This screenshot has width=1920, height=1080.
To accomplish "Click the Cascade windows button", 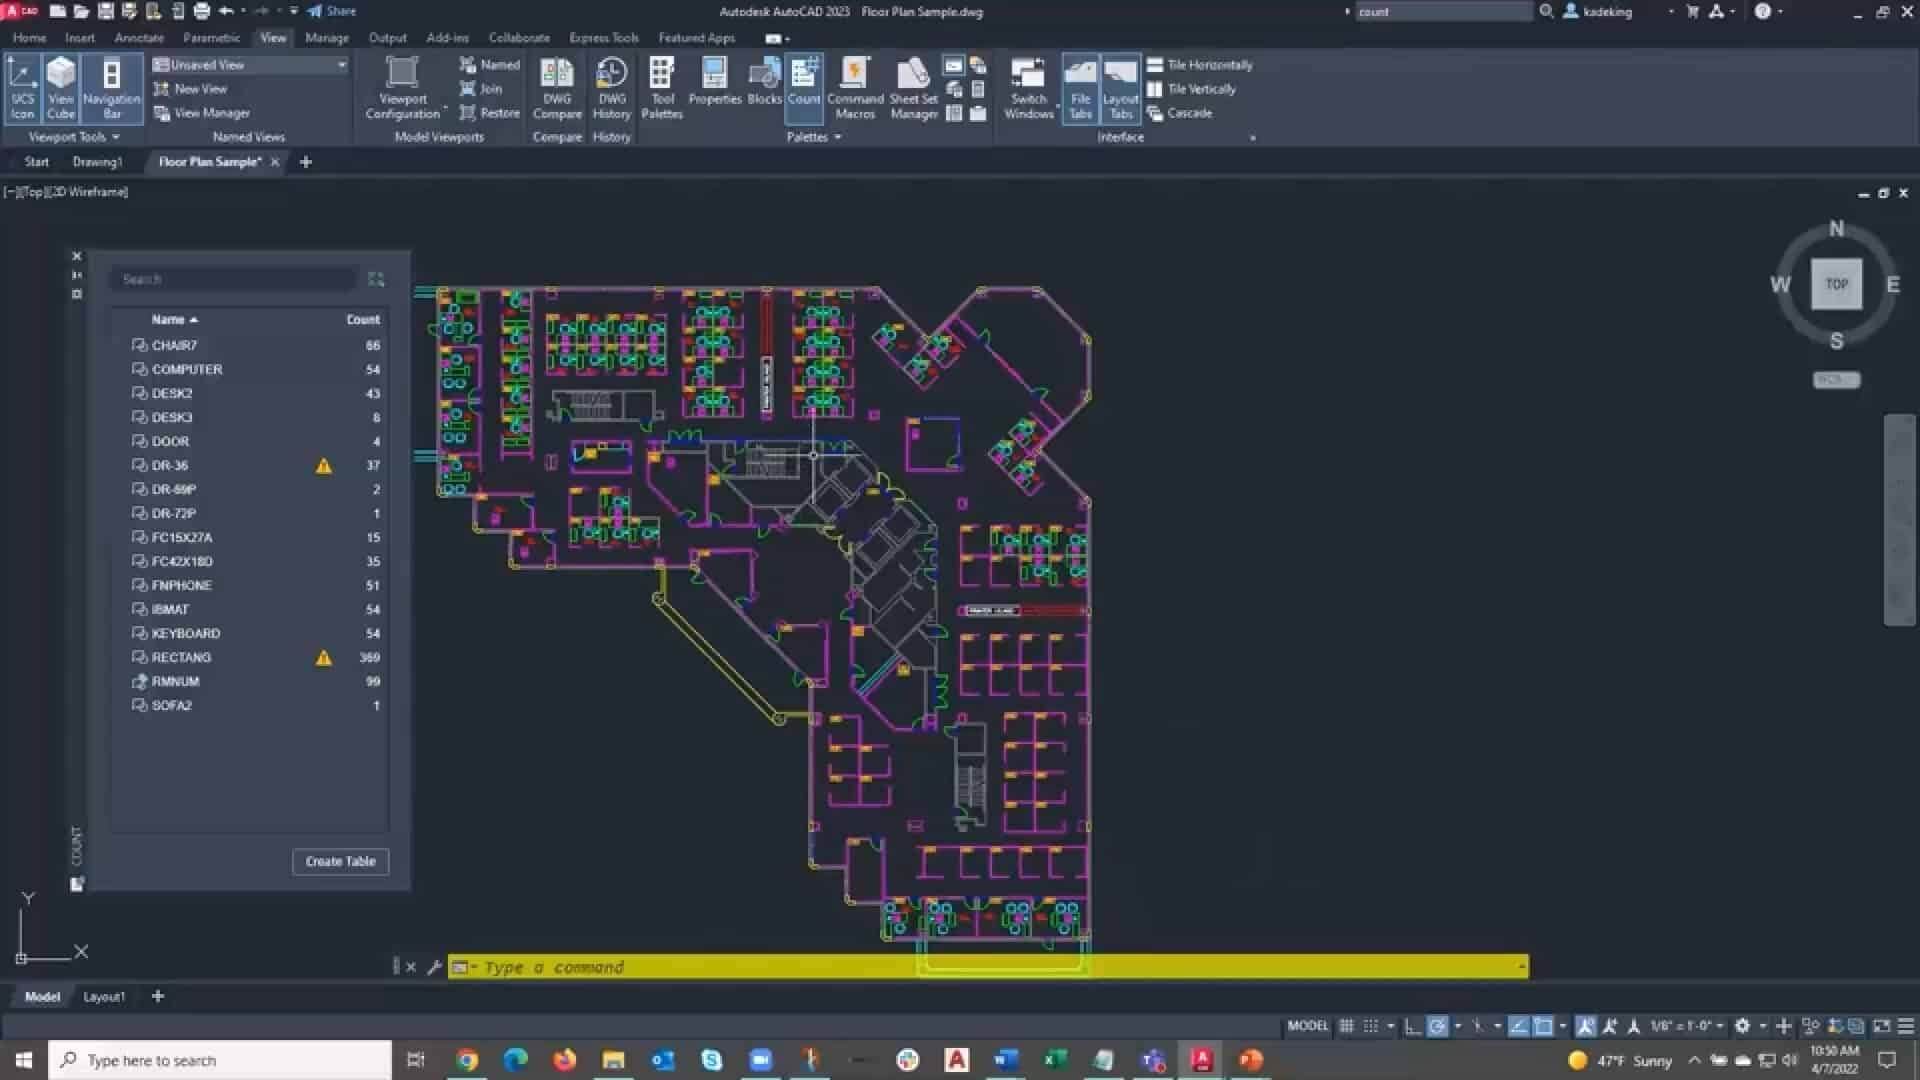I will pos(1180,113).
